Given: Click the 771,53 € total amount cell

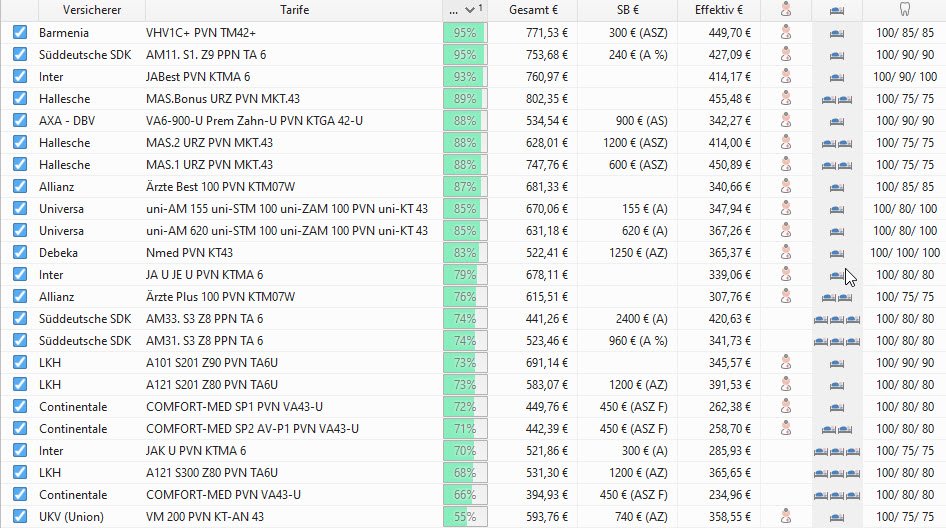Looking at the screenshot, I should click(547, 33).
